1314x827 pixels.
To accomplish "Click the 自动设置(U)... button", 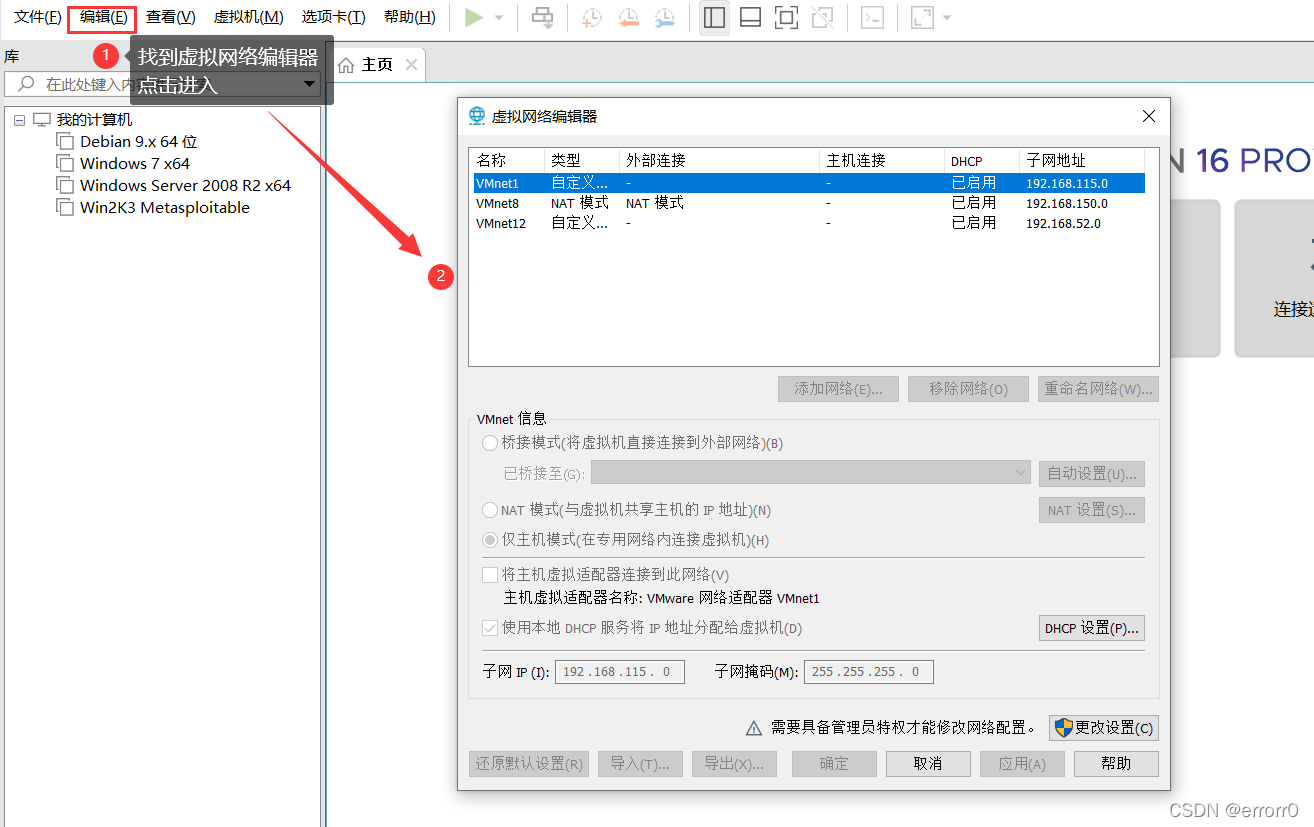I will [1092, 473].
